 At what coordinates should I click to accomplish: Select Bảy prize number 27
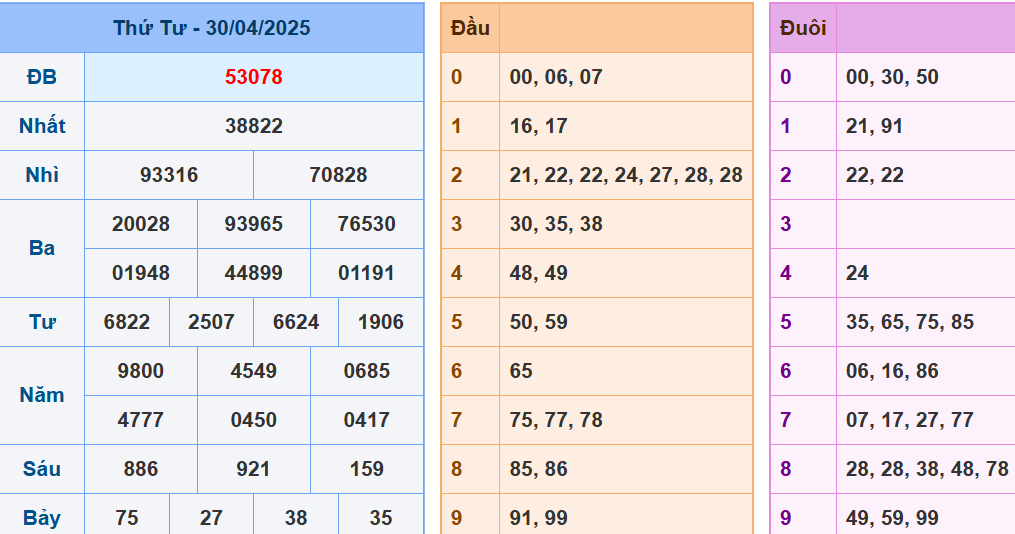211,518
